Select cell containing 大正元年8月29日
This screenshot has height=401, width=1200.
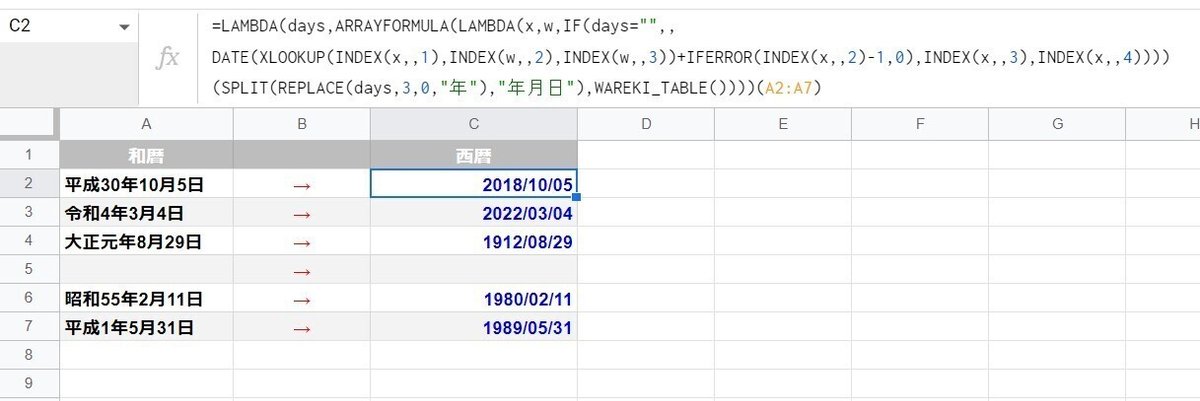(147, 241)
